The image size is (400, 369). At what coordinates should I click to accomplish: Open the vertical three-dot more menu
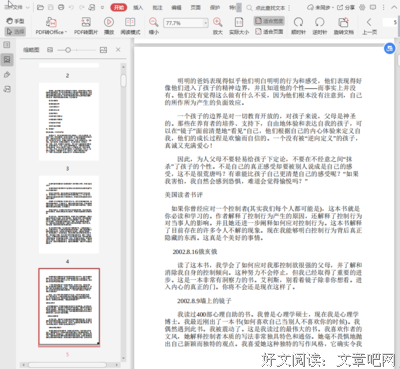[x=383, y=7]
